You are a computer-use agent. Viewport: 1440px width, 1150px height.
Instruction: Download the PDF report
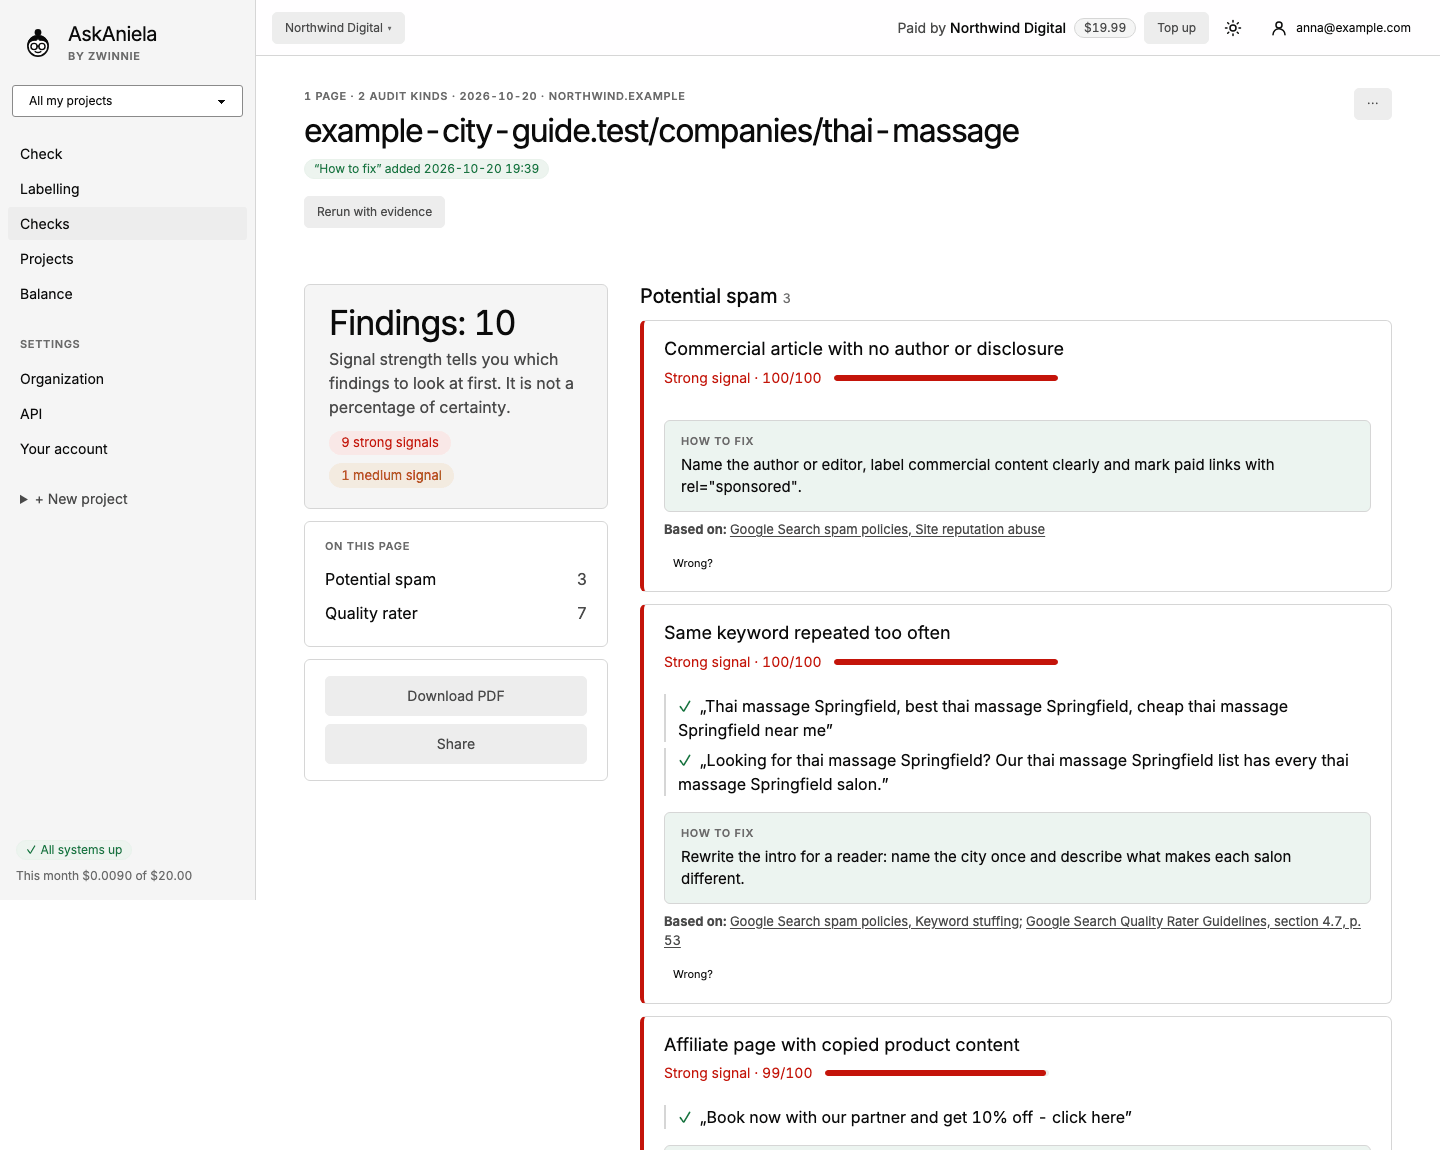(x=456, y=696)
